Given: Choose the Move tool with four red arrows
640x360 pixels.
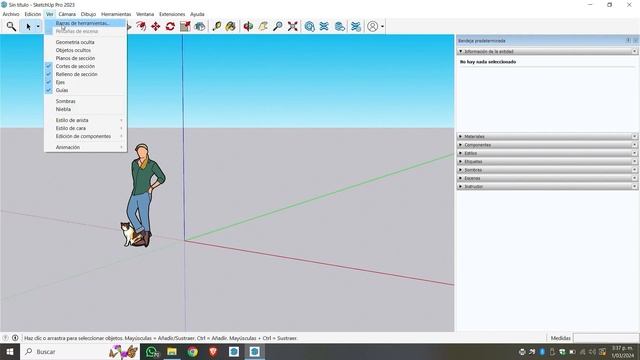Looking at the screenshot, I should (156, 27).
